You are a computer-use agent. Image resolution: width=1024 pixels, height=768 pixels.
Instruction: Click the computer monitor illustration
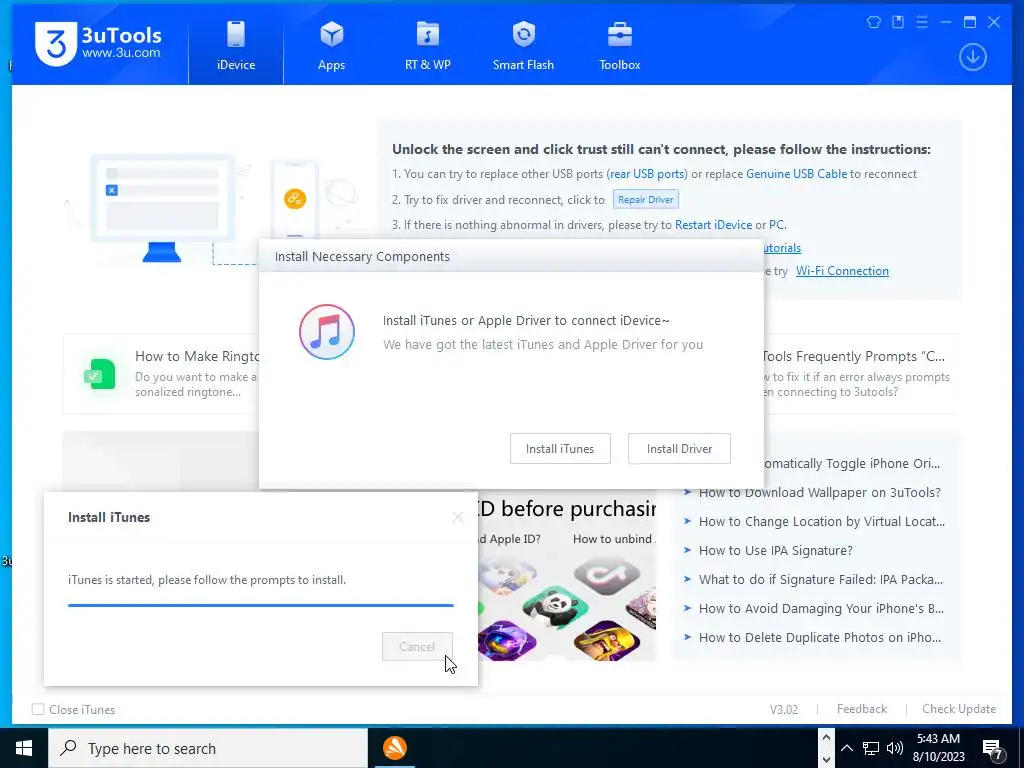pyautogui.click(x=161, y=208)
